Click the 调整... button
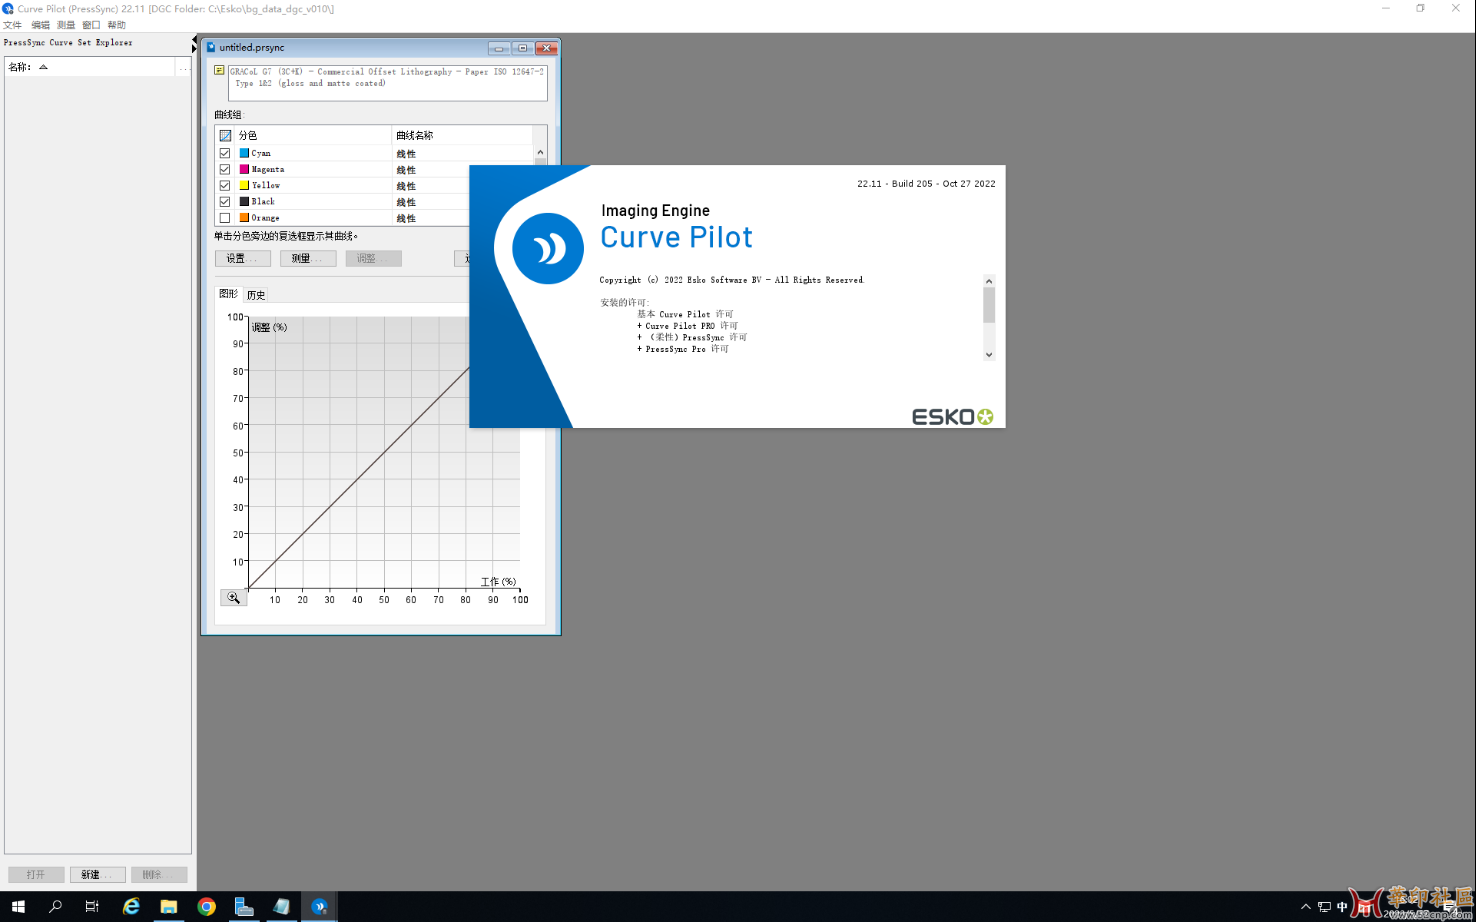 [373, 258]
